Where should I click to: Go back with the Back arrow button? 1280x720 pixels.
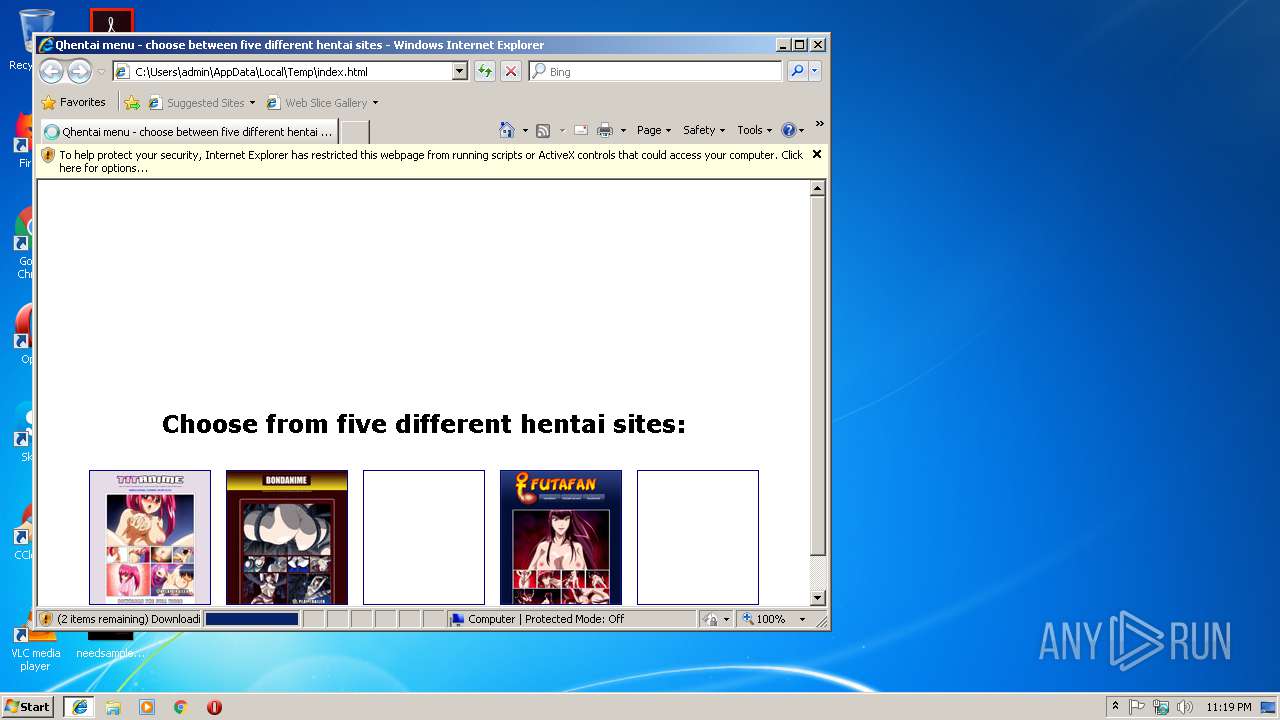point(51,71)
